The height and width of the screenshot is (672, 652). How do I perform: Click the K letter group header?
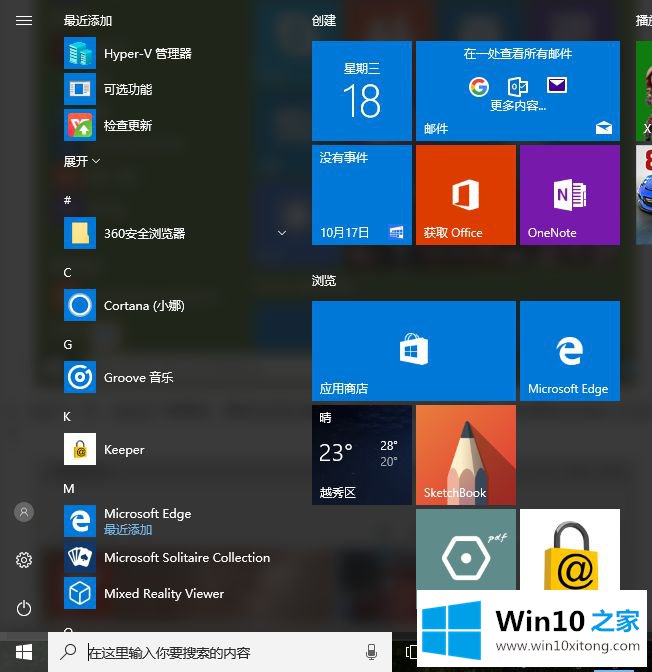(67, 416)
